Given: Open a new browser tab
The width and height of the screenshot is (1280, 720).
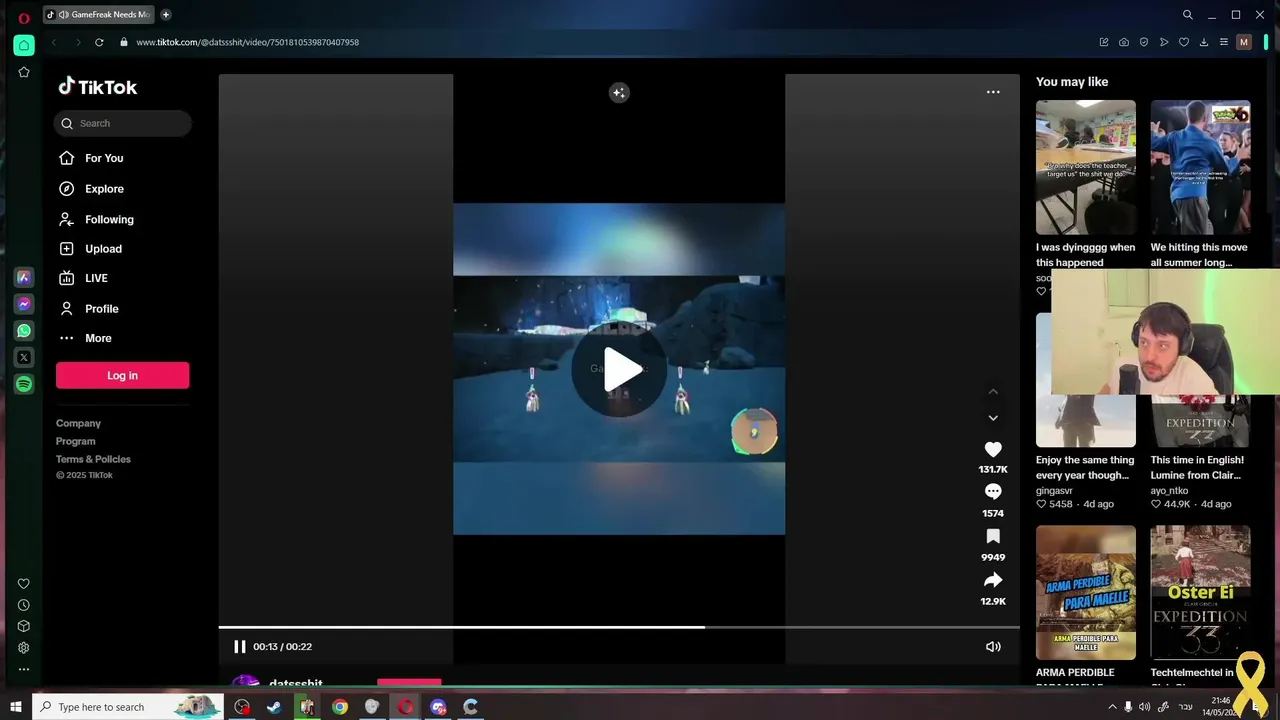Looking at the screenshot, I should (x=166, y=15).
